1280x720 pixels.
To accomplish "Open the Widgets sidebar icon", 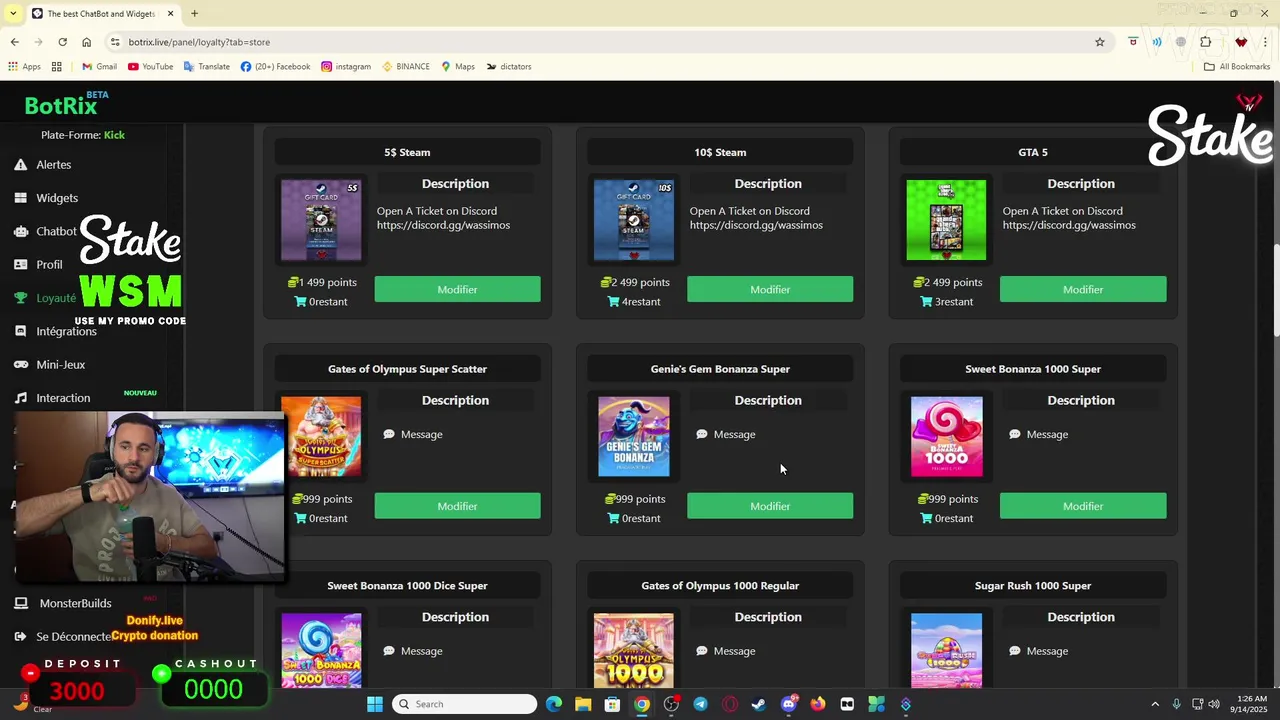I will 20,198.
